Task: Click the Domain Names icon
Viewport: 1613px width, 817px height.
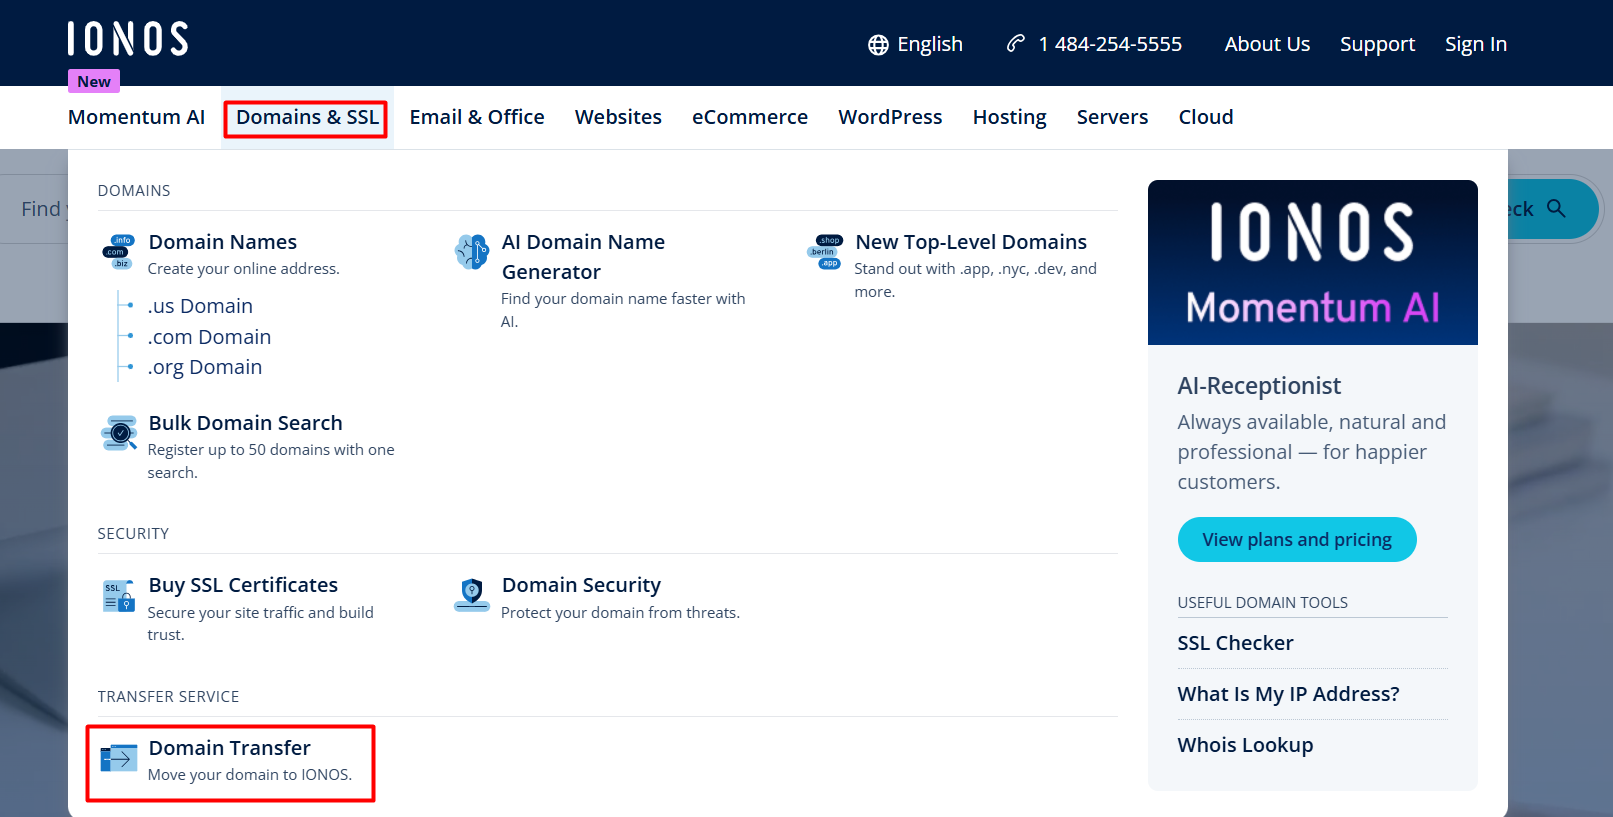Action: [119, 252]
